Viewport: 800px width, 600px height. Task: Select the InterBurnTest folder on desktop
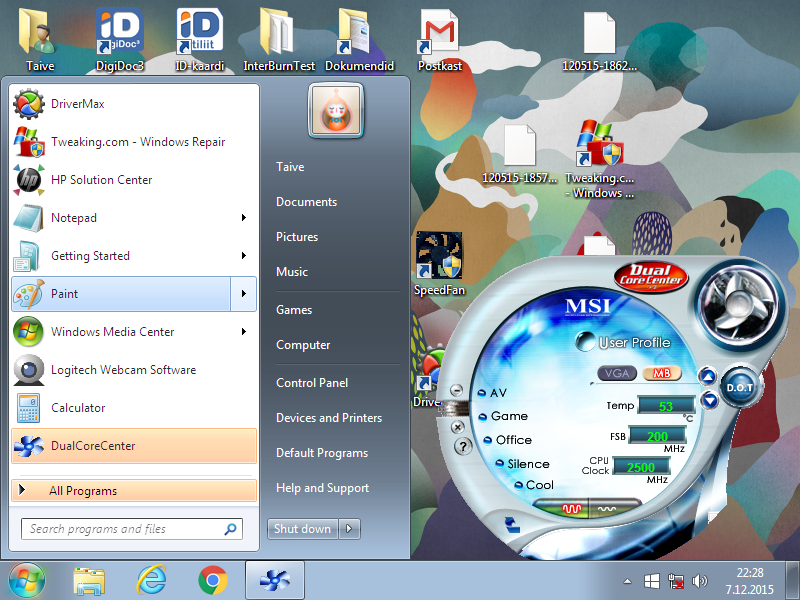pos(279,40)
